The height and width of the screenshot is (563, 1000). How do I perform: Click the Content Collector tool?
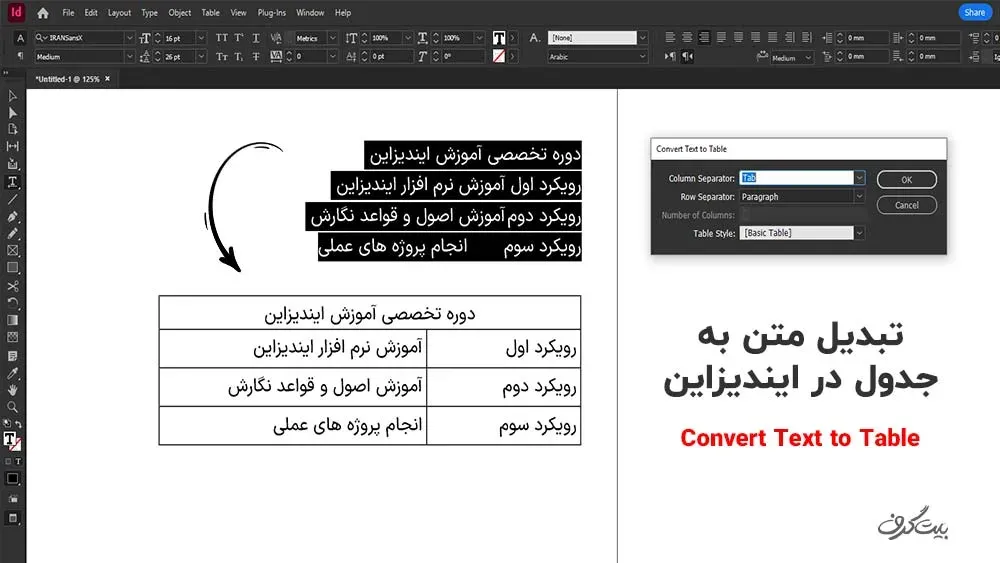tap(12, 165)
